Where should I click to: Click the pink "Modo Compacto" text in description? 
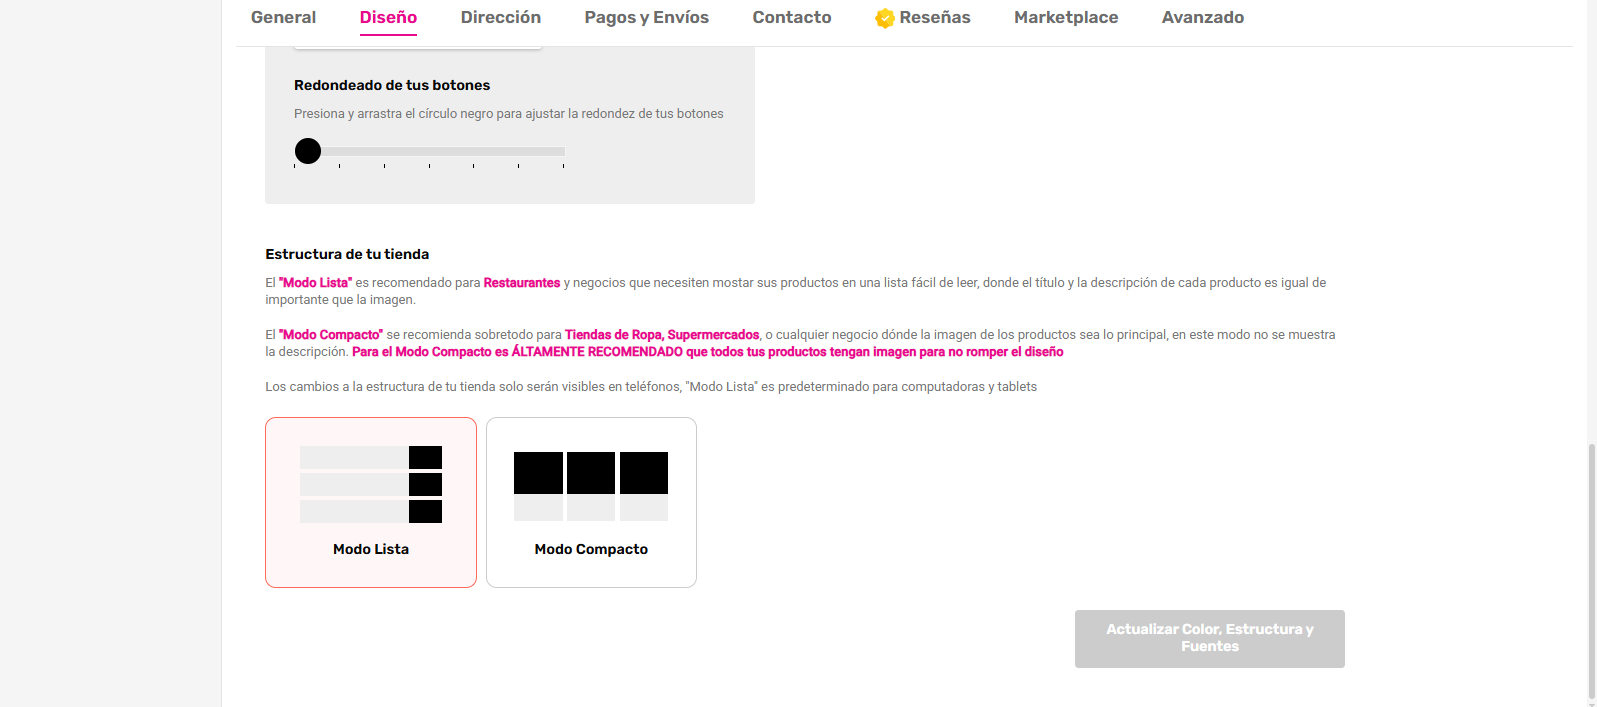[330, 335]
